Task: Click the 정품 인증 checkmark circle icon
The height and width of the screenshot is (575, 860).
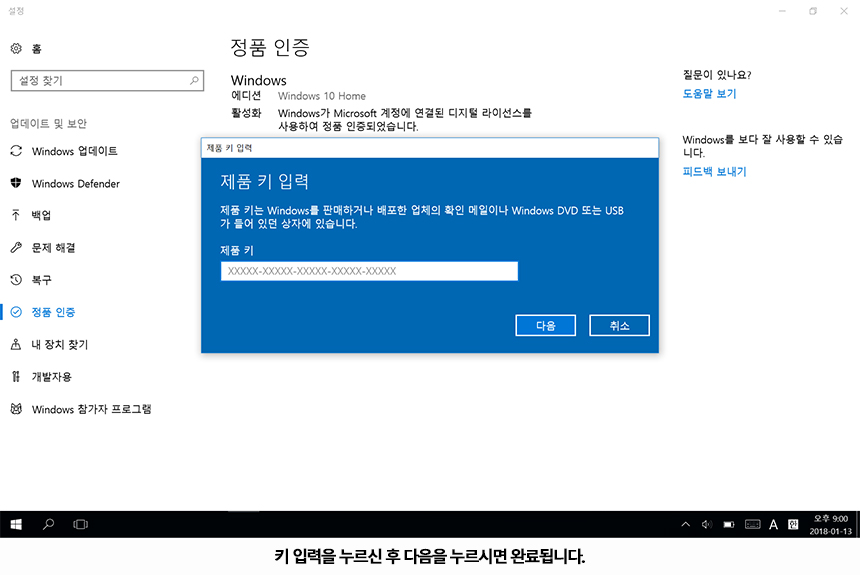Action: tap(16, 312)
